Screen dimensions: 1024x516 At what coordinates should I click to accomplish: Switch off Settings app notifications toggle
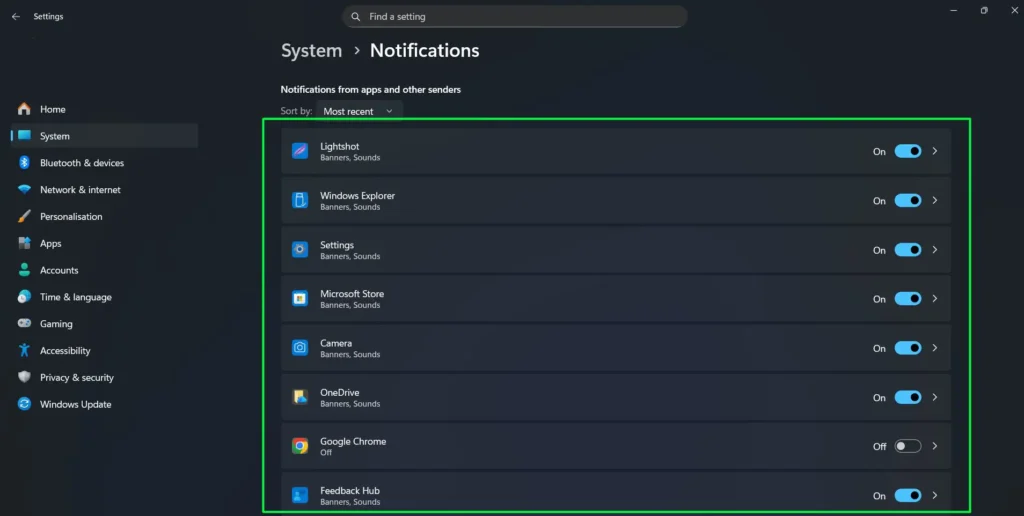pyautogui.click(x=908, y=250)
